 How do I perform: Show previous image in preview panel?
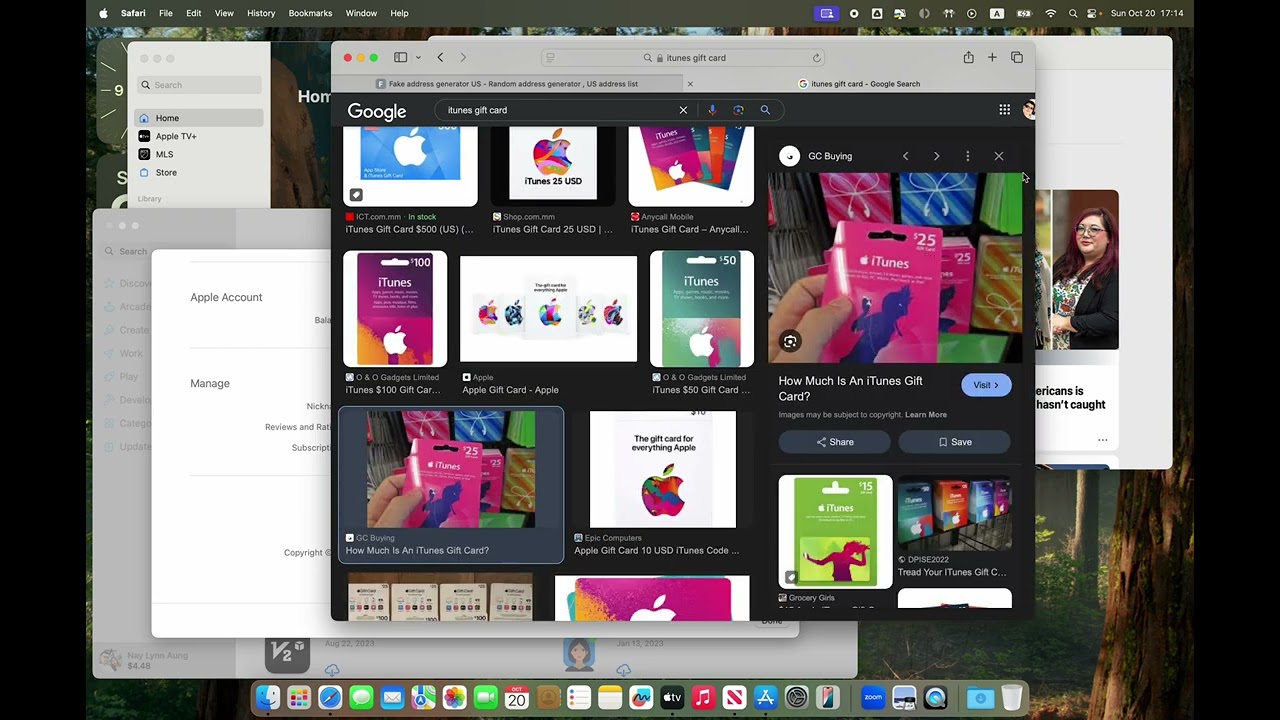click(905, 156)
